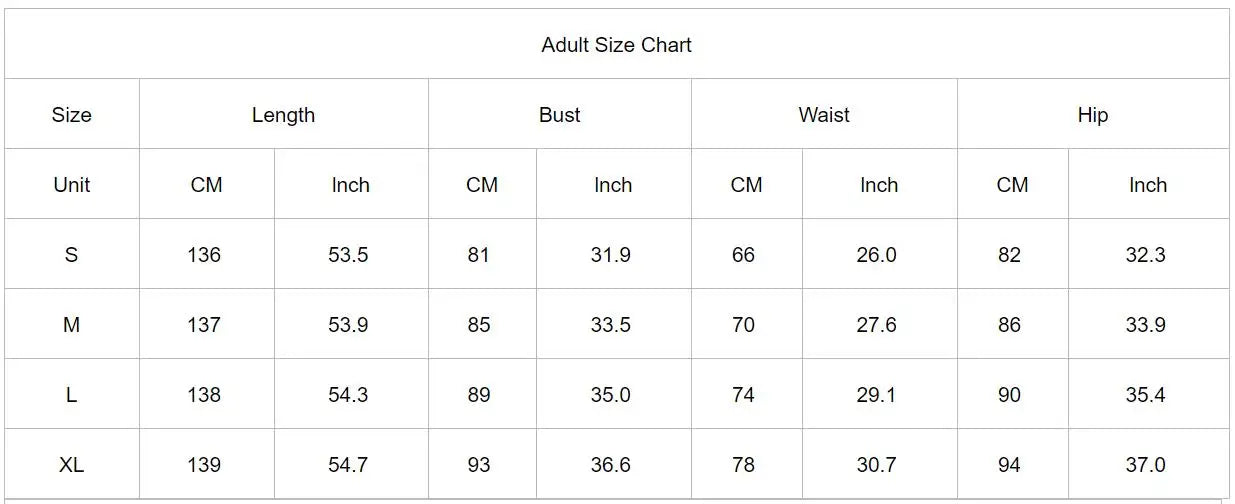Select the M size row label
The height and width of the screenshot is (504, 1235).
pos(71,325)
